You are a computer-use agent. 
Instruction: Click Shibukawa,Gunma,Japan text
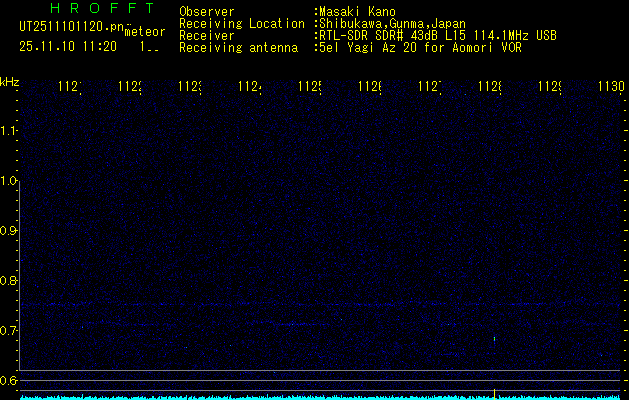pos(392,24)
